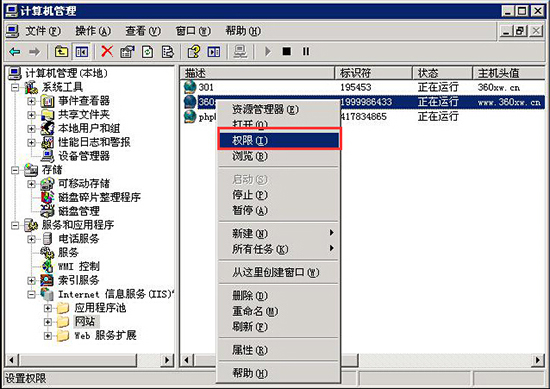The height and width of the screenshot is (389, 550).
Task: Click the Refresh toolbar icon
Action: coord(147,52)
